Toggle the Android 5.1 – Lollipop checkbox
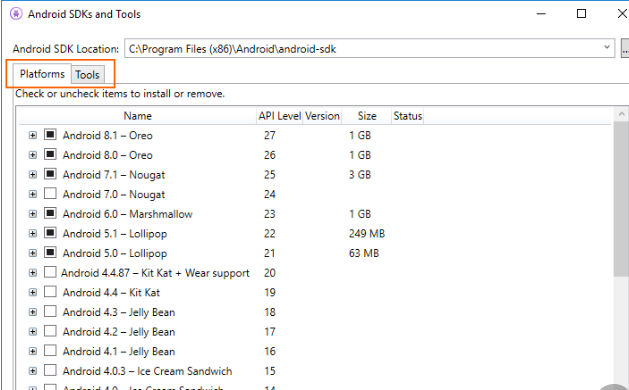Screen dimensions: 629x390 click(50, 233)
